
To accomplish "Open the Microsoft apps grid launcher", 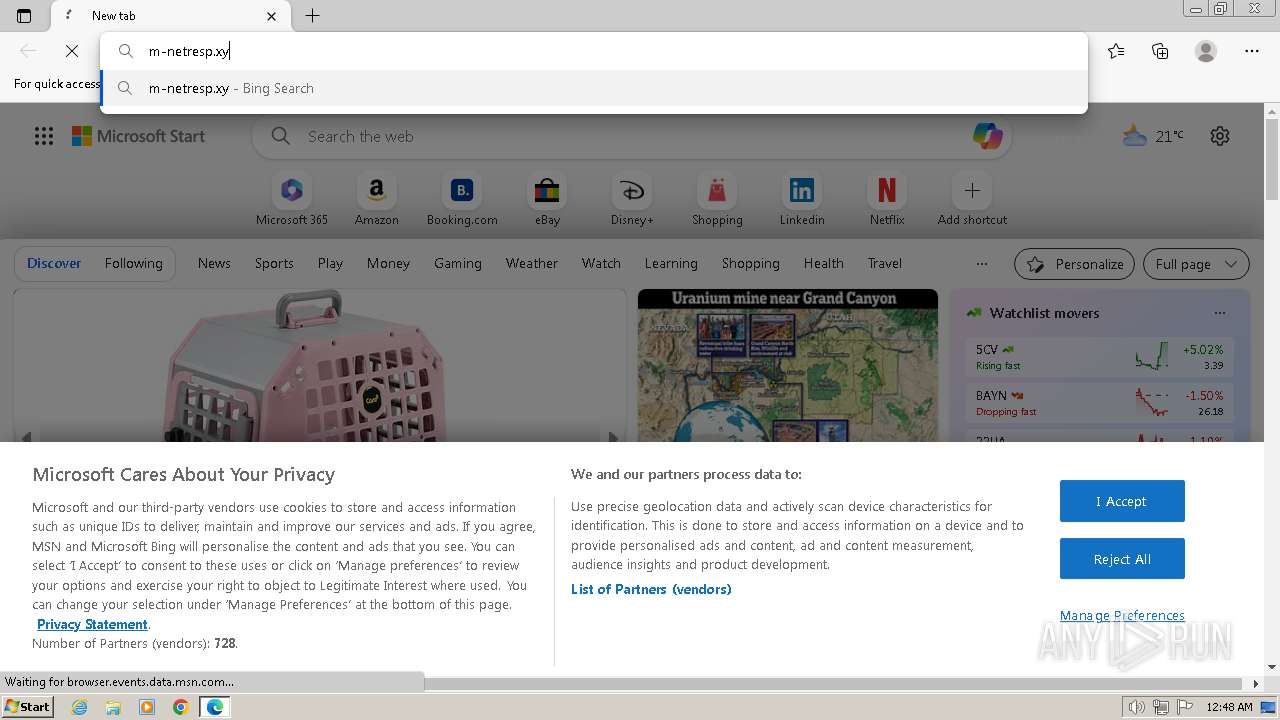I will [44, 136].
